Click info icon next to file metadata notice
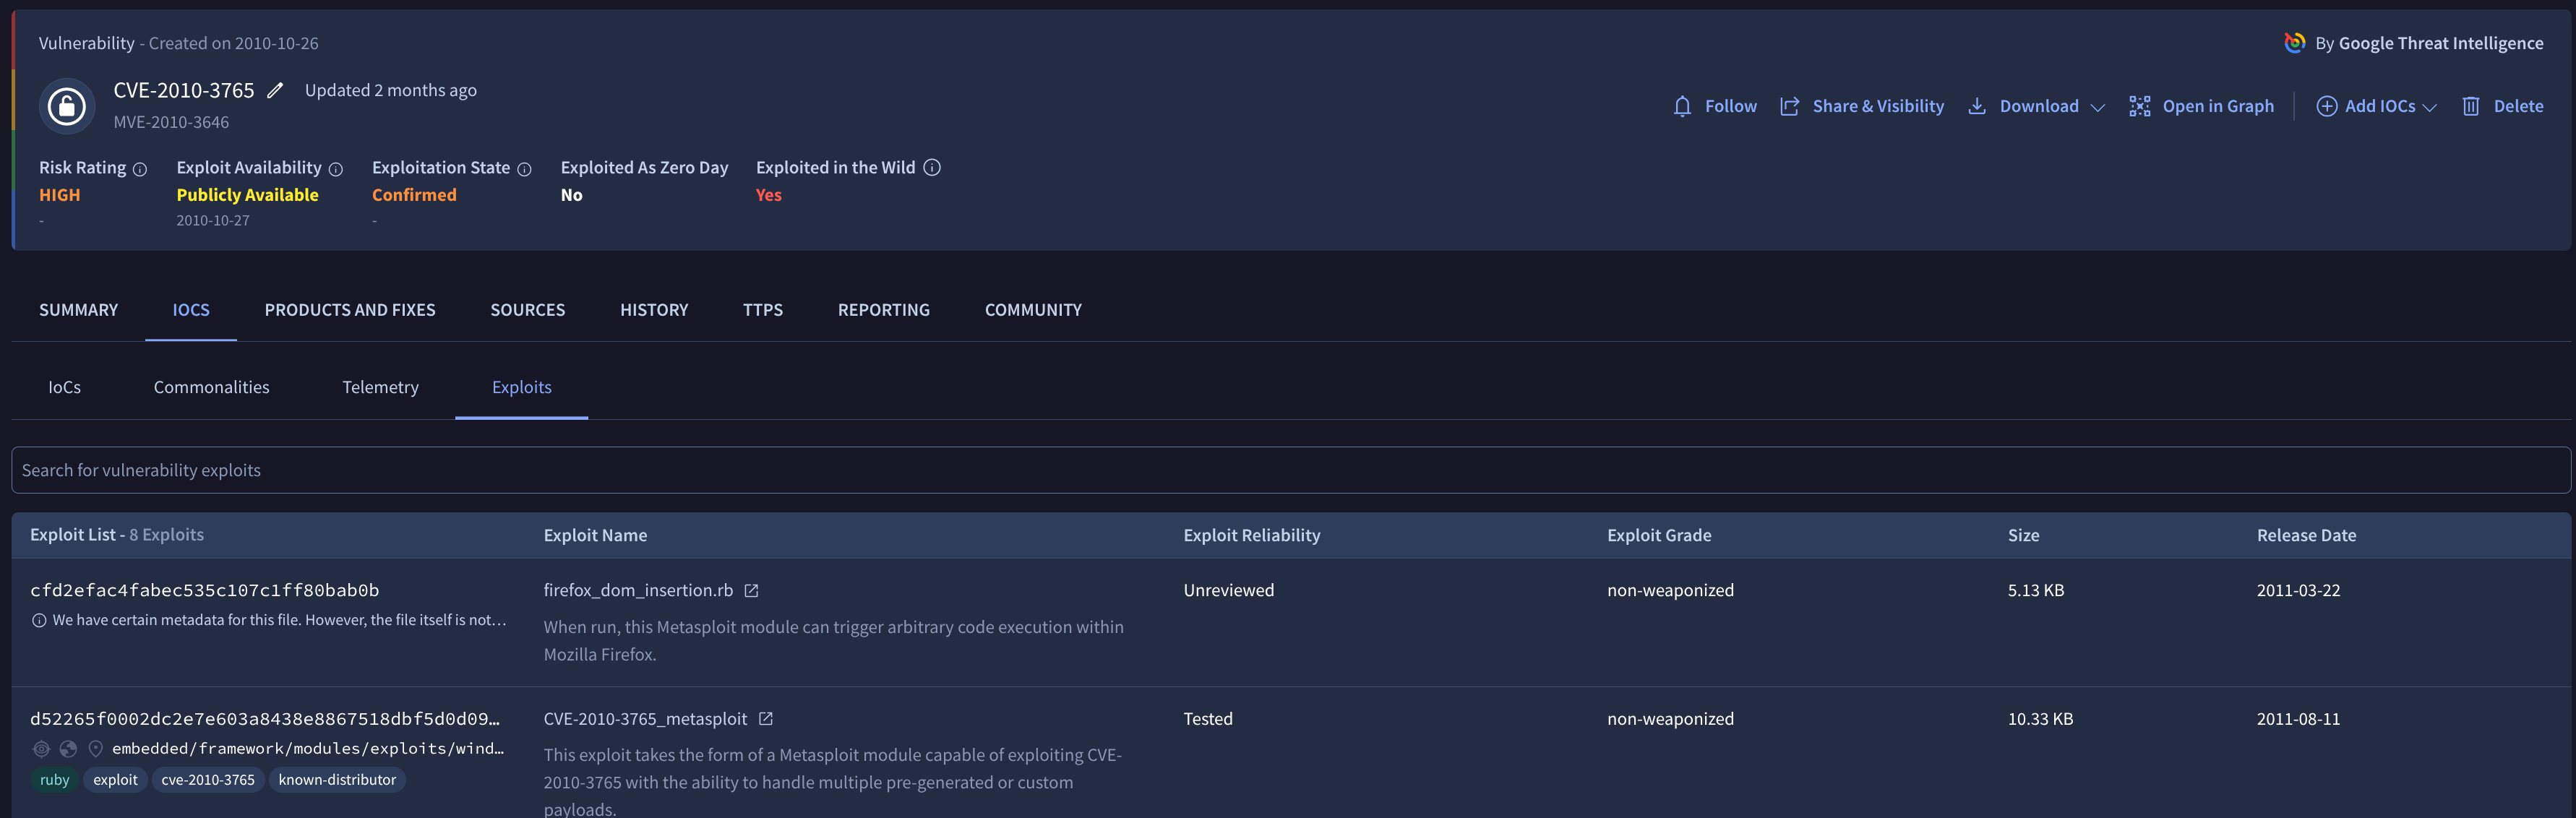Viewport: 2576px width, 818px height. (39, 620)
